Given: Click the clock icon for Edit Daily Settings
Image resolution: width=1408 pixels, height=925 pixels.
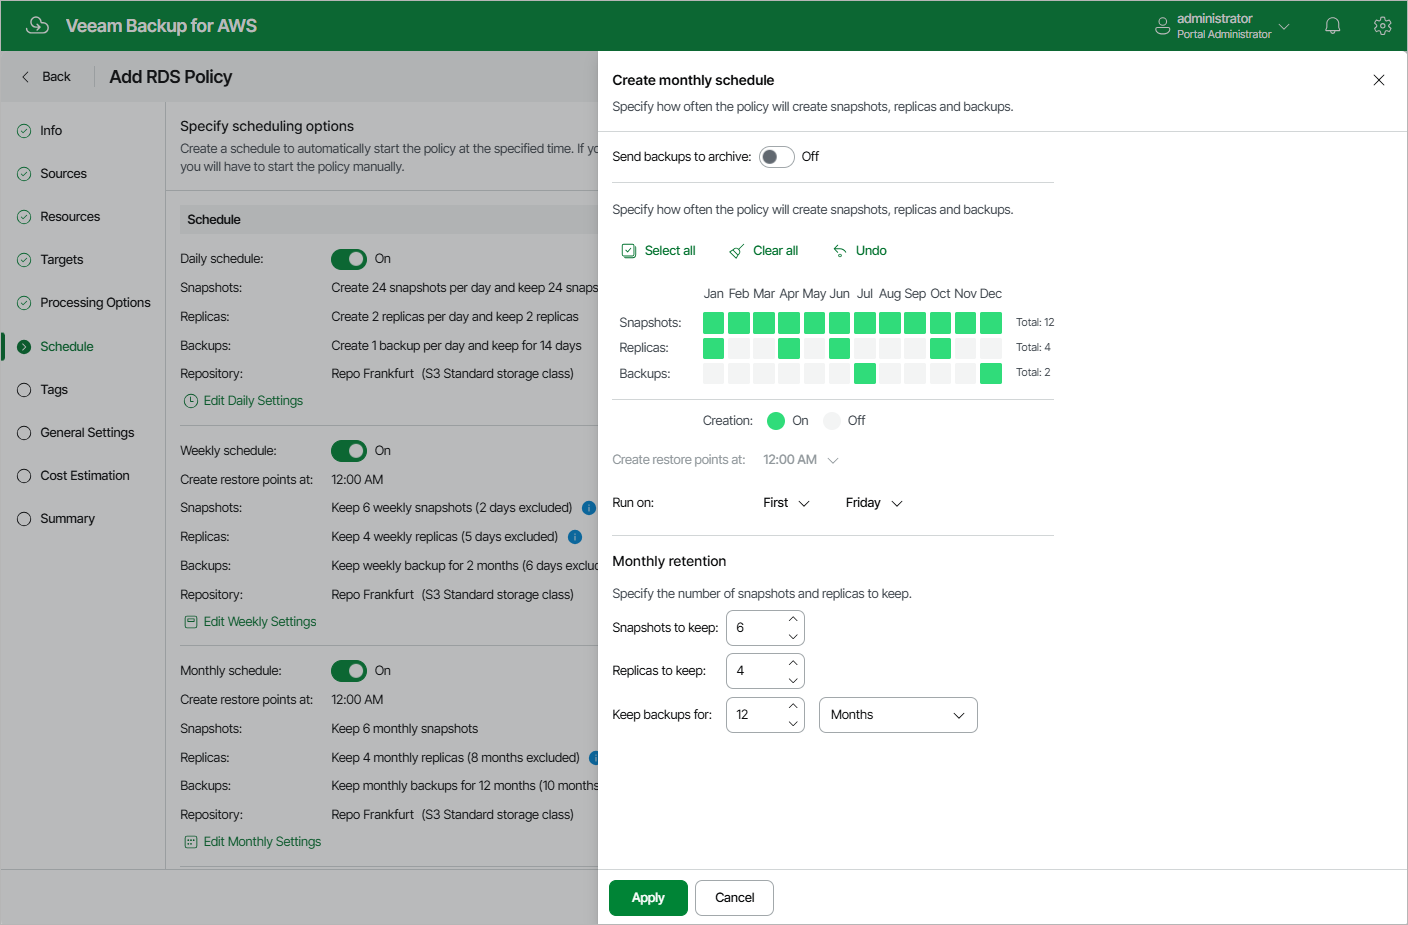Looking at the screenshot, I should click(x=191, y=401).
